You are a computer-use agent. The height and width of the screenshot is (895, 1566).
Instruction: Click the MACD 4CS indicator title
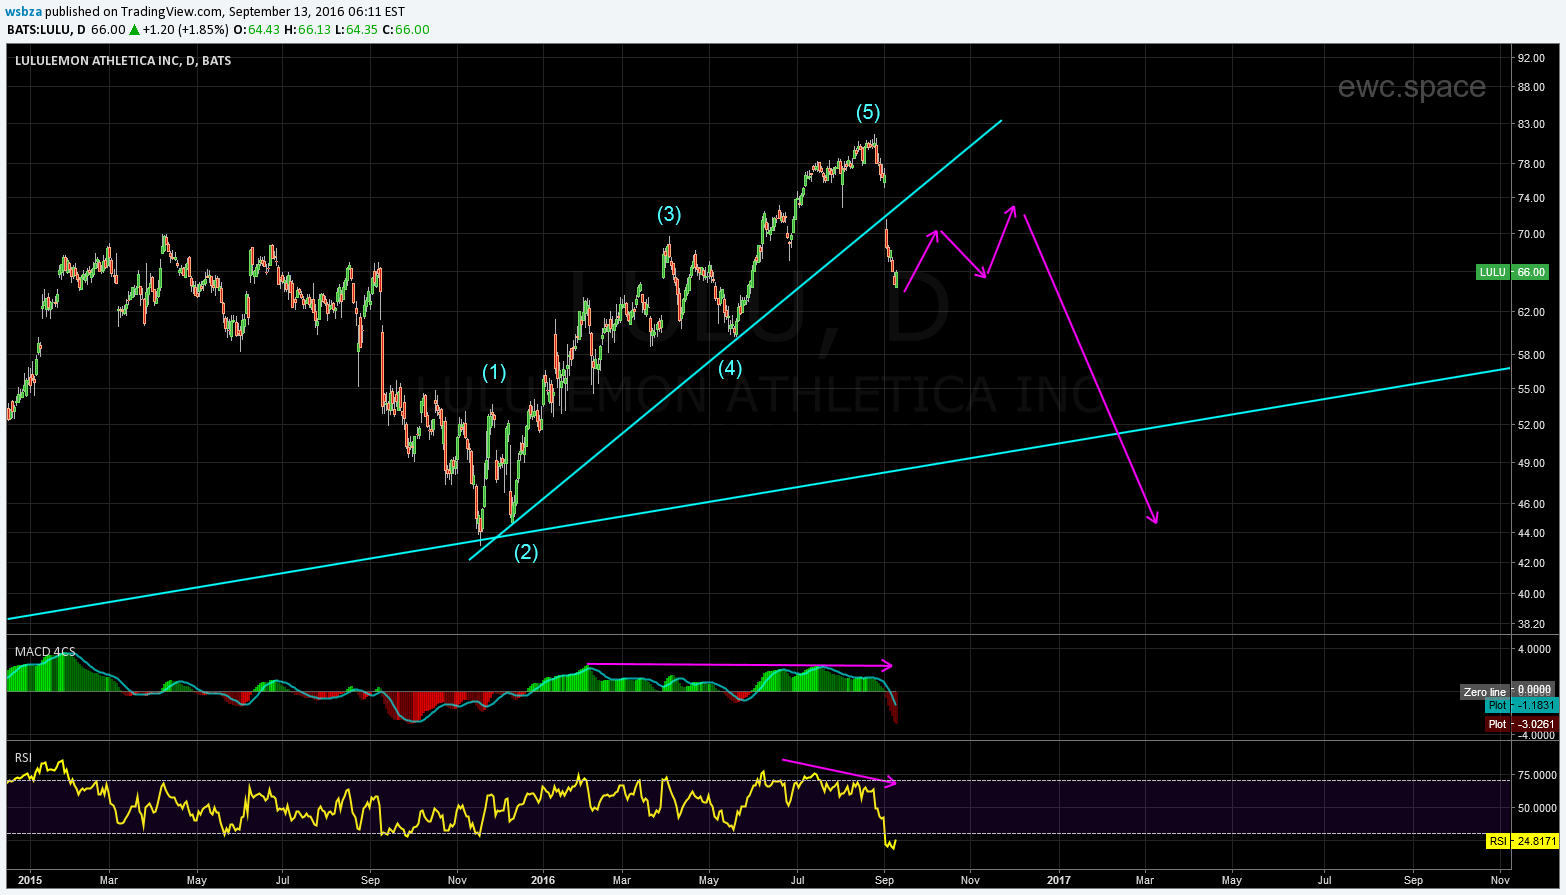click(x=45, y=652)
